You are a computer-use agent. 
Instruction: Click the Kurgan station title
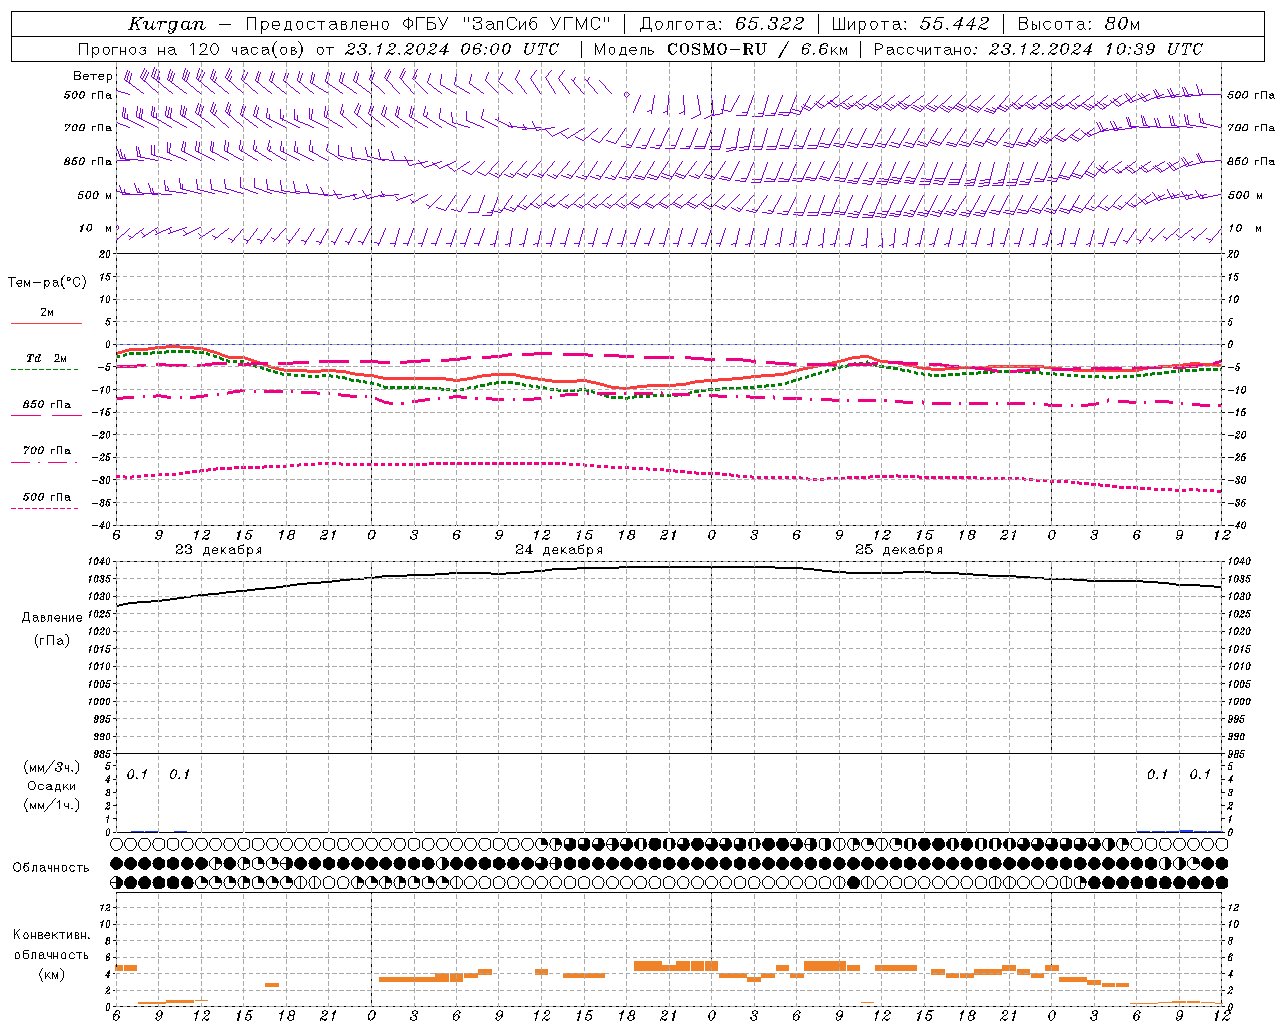pyautogui.click(x=167, y=24)
